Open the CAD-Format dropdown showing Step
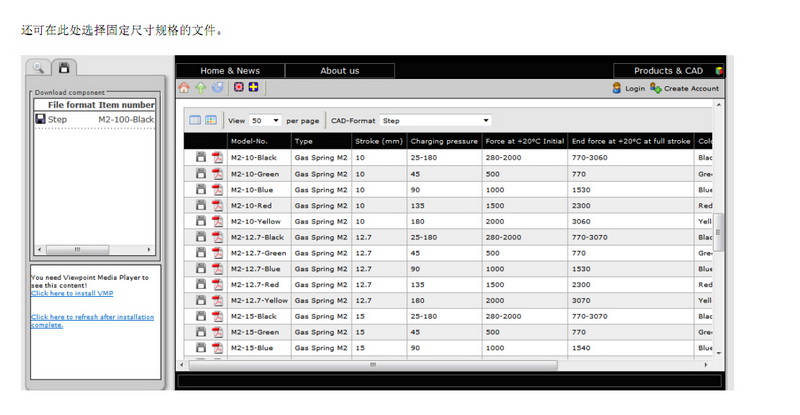This screenshot has height=415, width=800. coord(435,120)
